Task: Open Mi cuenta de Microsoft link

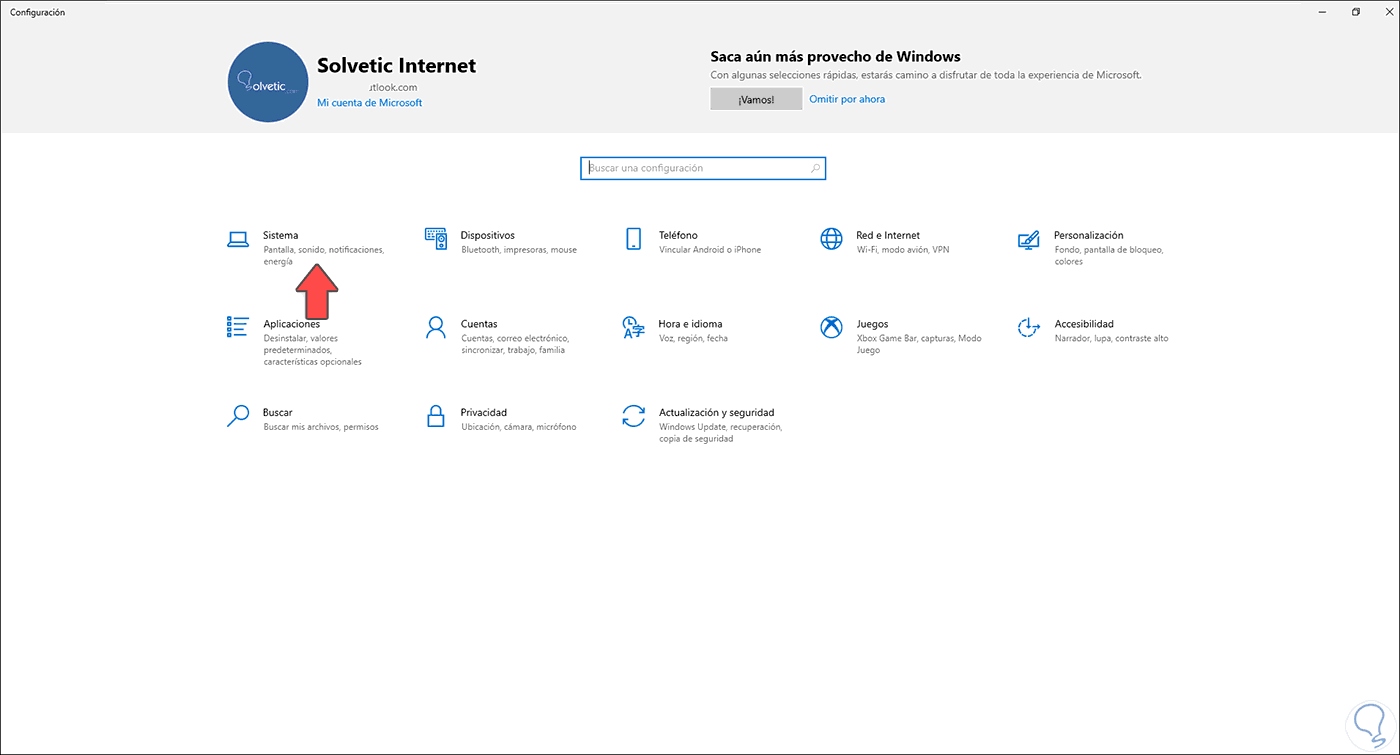Action: click(369, 103)
